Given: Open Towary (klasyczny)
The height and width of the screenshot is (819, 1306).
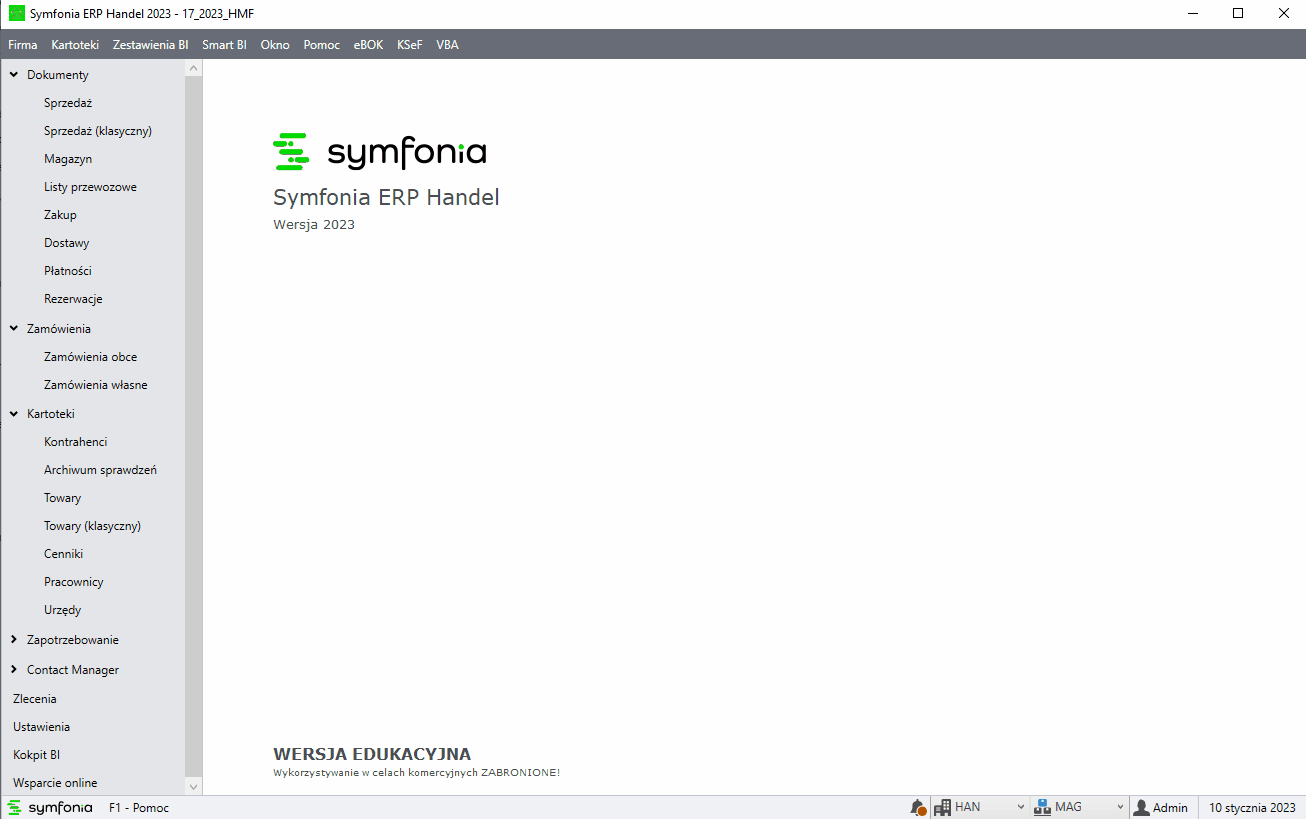Looking at the screenshot, I should pos(92,526).
